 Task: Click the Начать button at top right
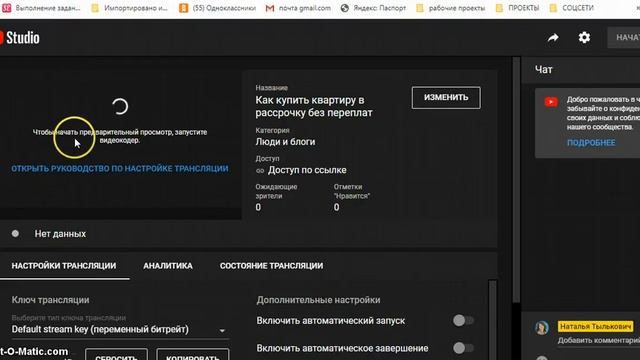624,38
